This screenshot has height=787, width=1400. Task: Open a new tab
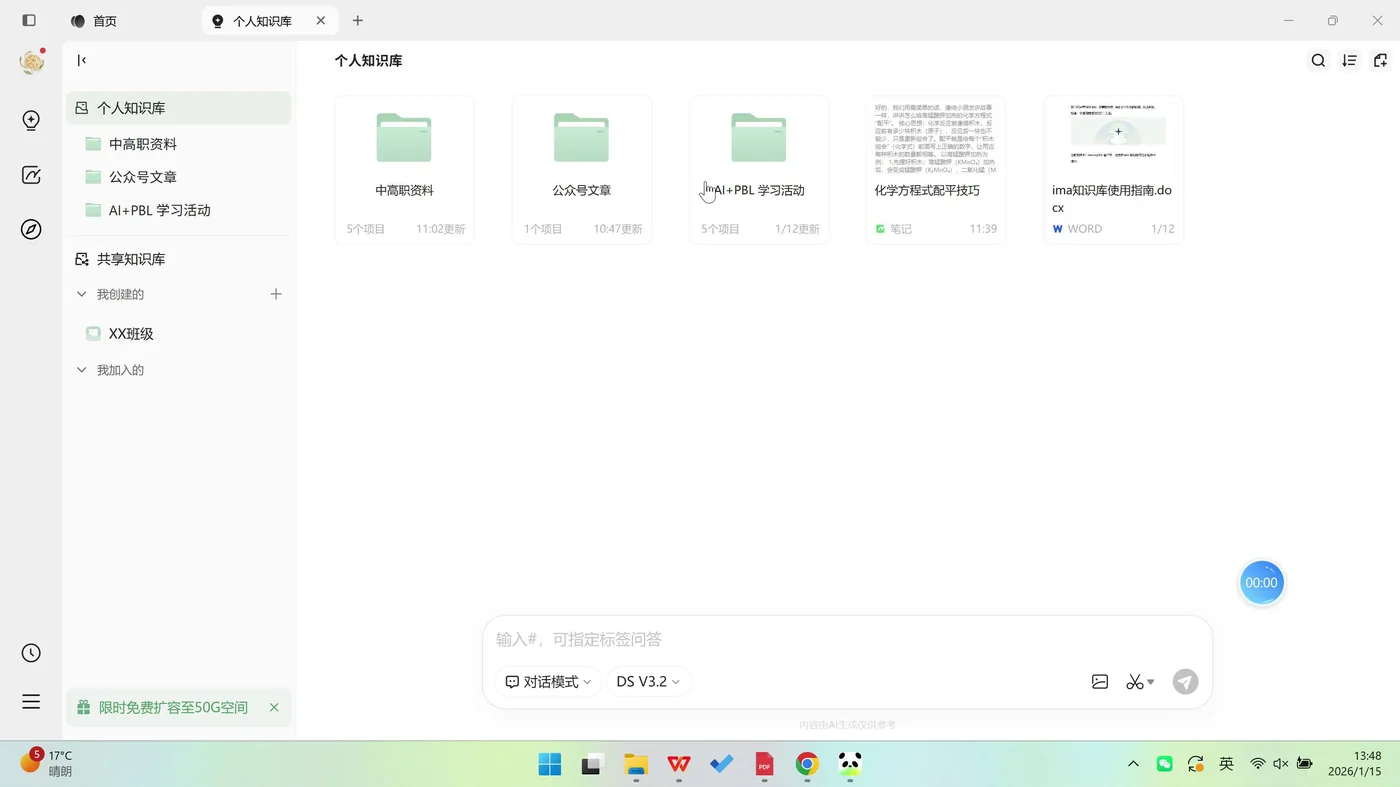click(358, 20)
